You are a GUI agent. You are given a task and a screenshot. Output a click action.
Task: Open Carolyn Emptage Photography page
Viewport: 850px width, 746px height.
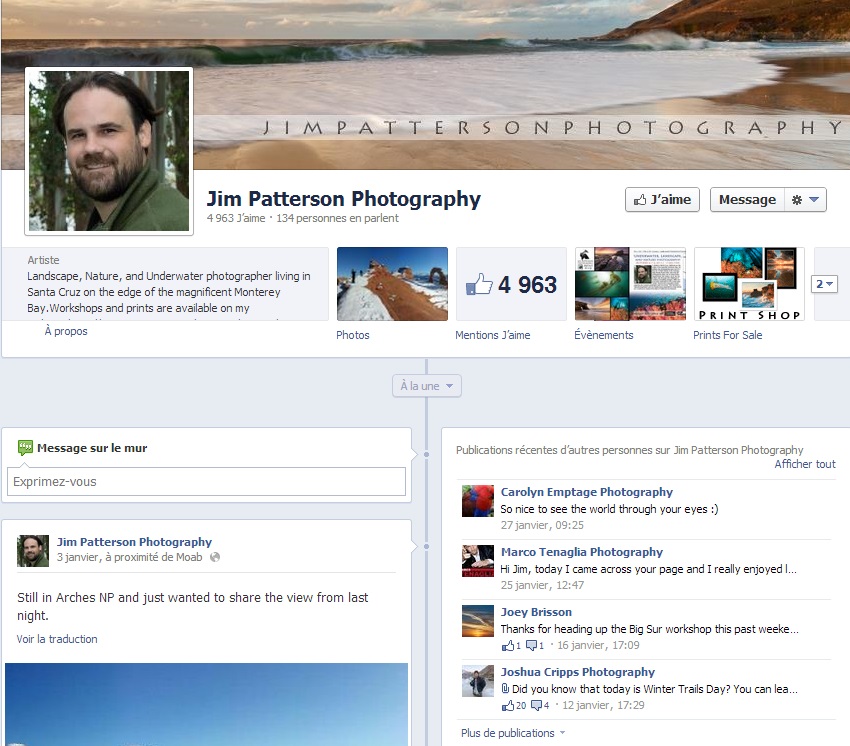pos(587,492)
